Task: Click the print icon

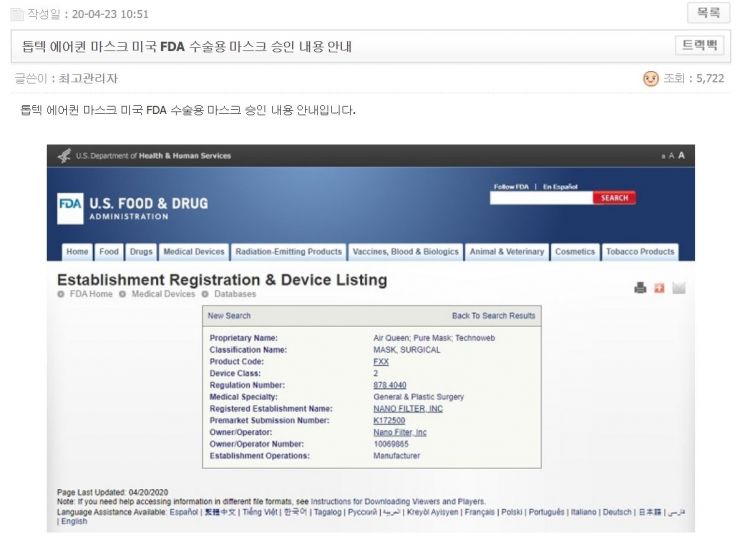Action: coord(640,289)
